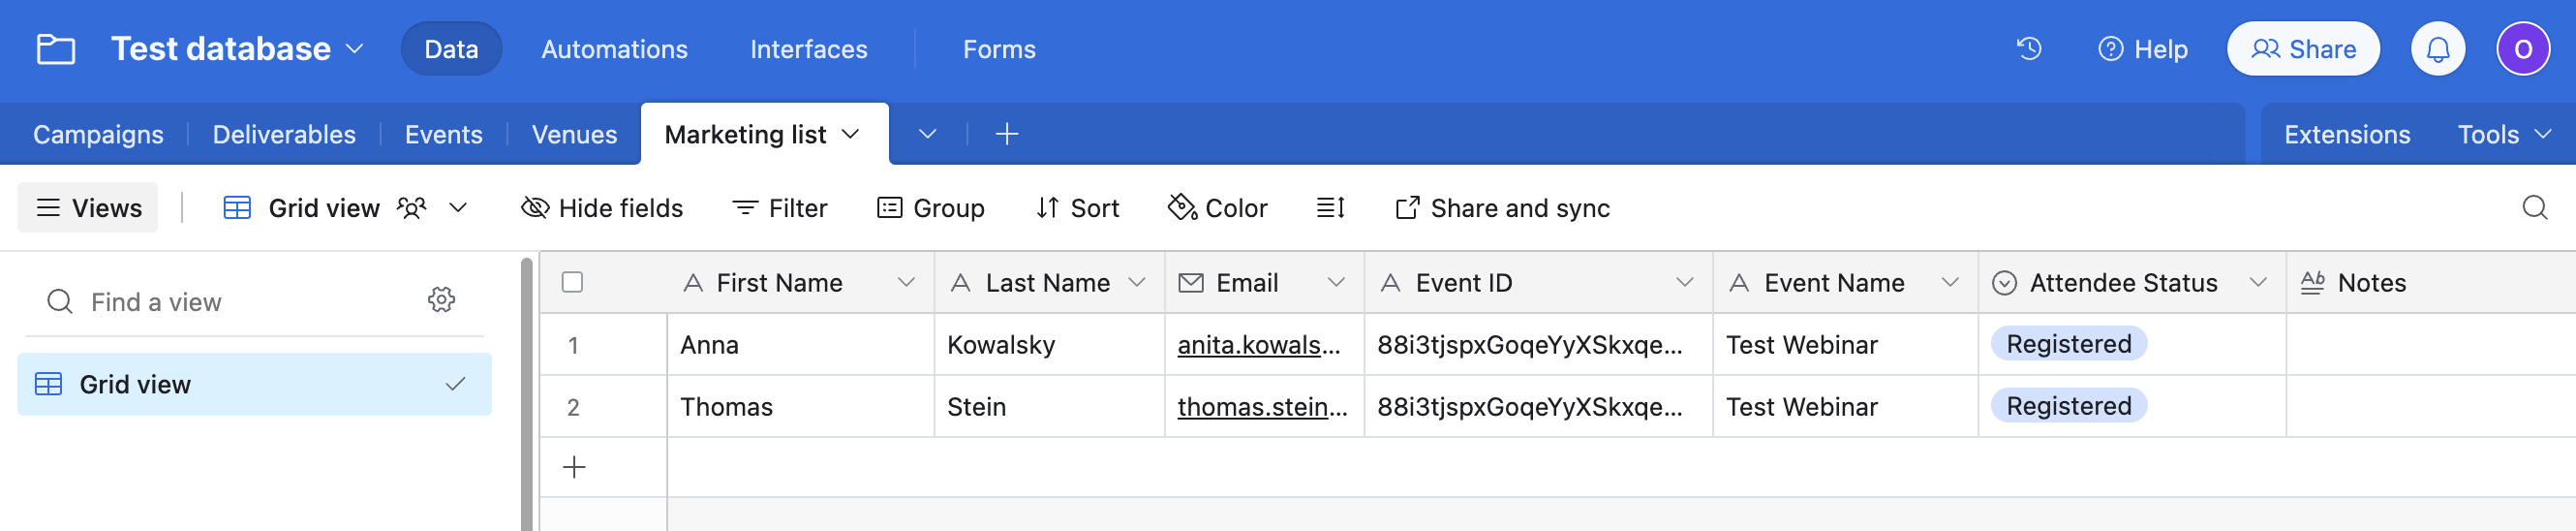This screenshot has width=2576, height=531.
Task: Click the Help button
Action: point(2142,49)
